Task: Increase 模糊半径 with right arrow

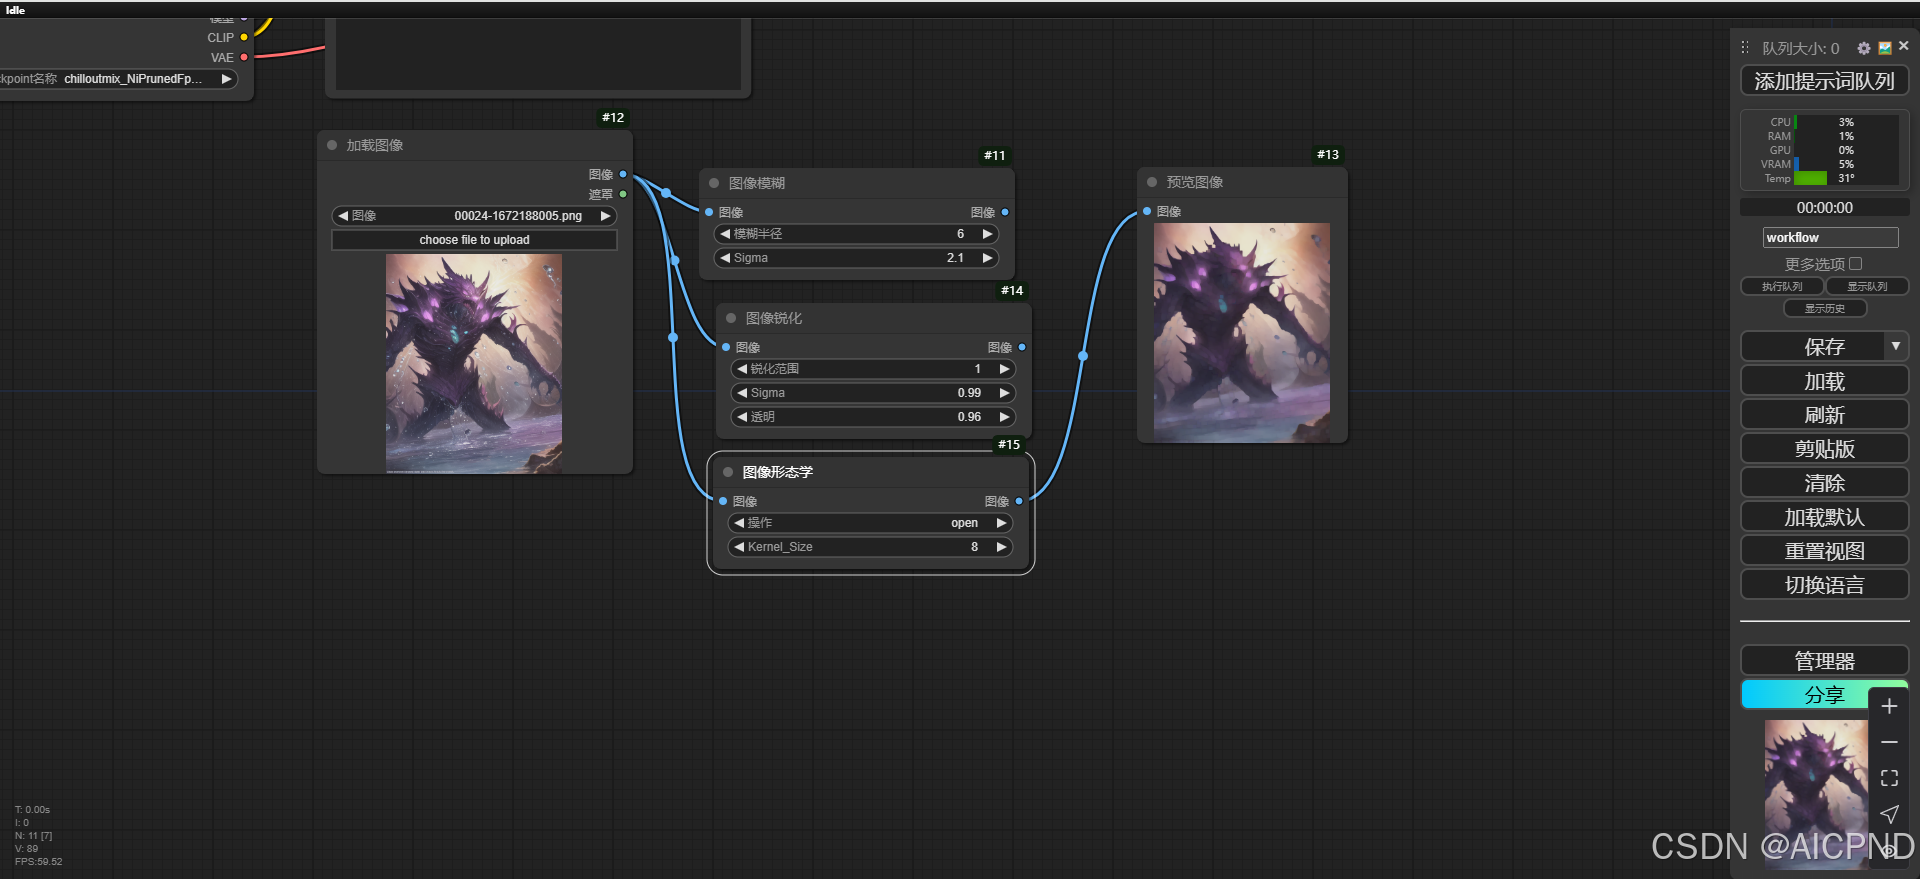Action: (988, 234)
